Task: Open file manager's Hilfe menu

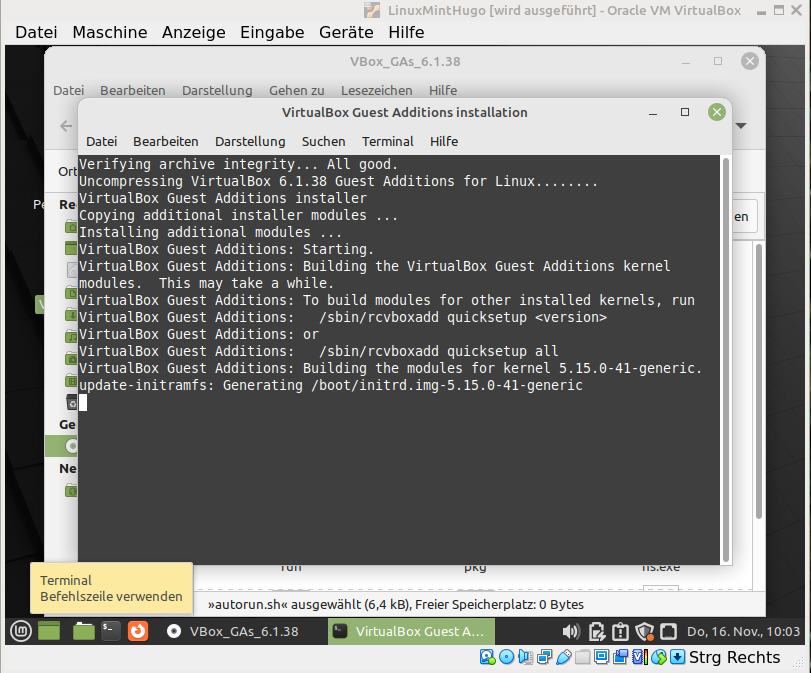Action: click(443, 91)
